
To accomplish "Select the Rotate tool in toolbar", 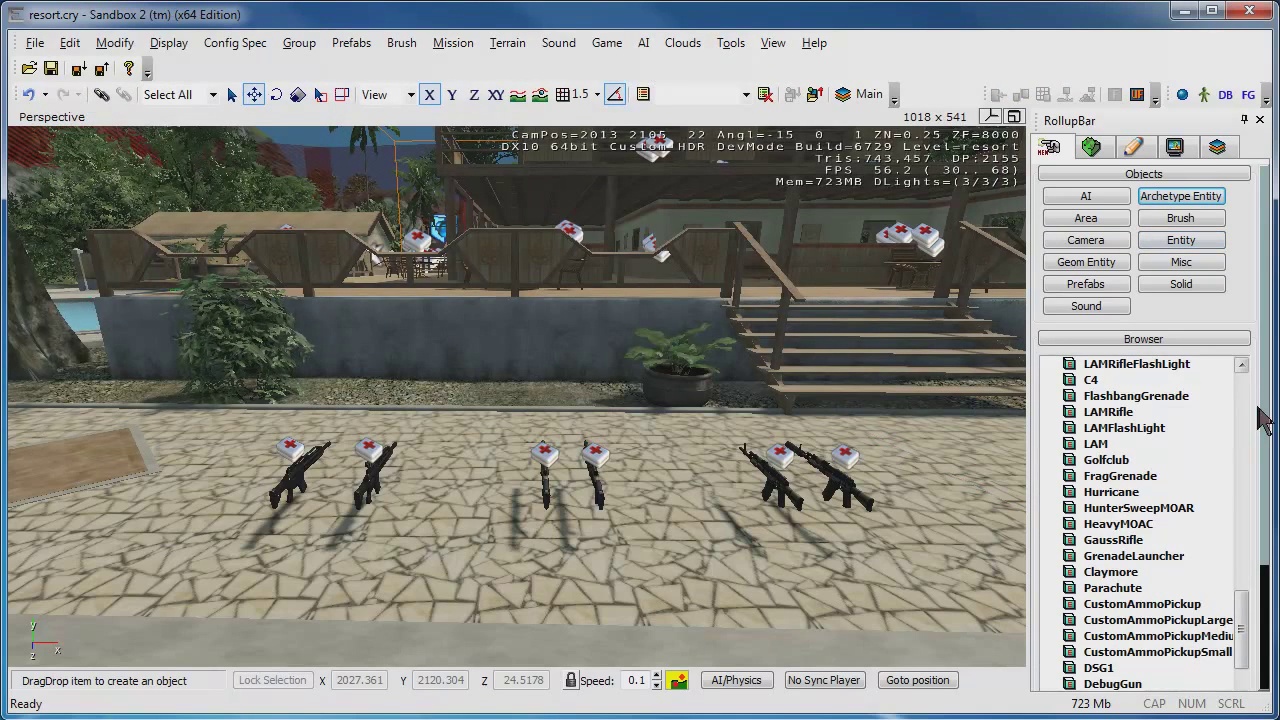I will coord(276,95).
